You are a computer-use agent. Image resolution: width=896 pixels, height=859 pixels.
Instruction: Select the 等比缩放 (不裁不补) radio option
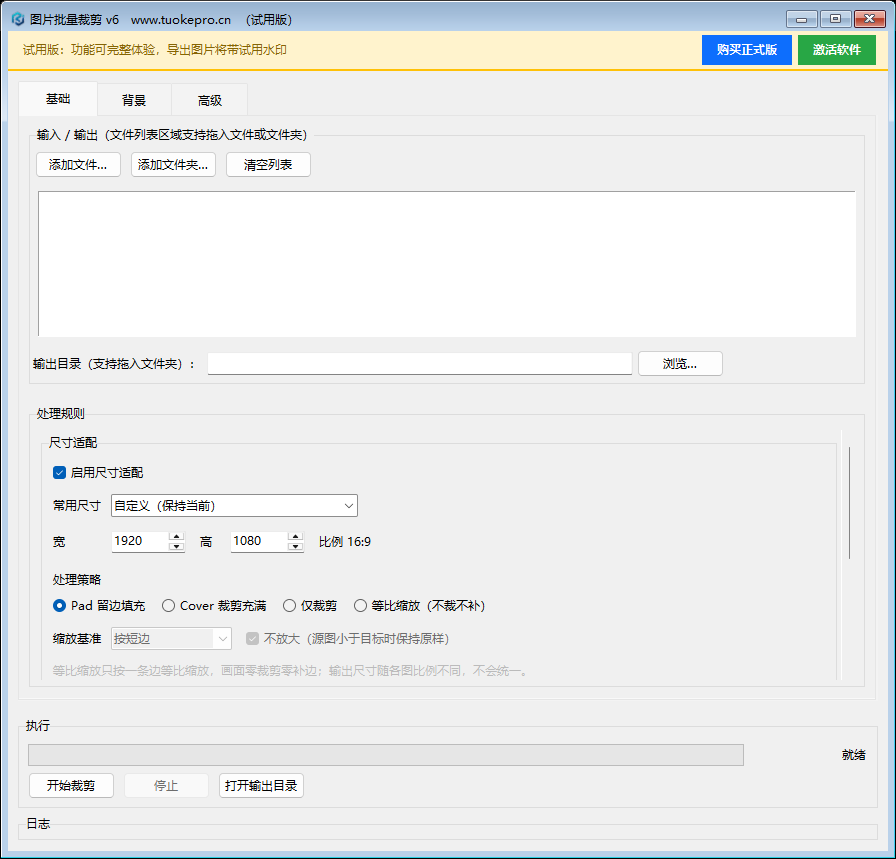pos(419,606)
